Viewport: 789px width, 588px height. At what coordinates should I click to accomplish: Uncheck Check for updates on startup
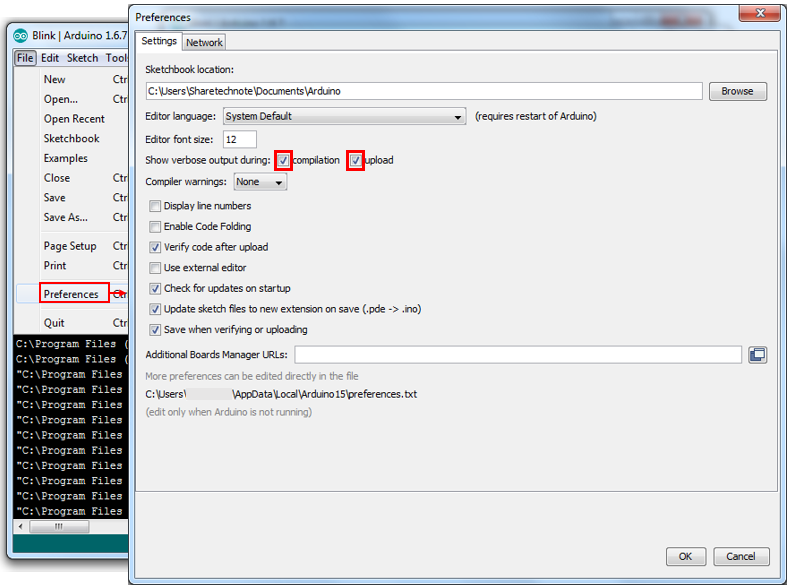[155, 289]
